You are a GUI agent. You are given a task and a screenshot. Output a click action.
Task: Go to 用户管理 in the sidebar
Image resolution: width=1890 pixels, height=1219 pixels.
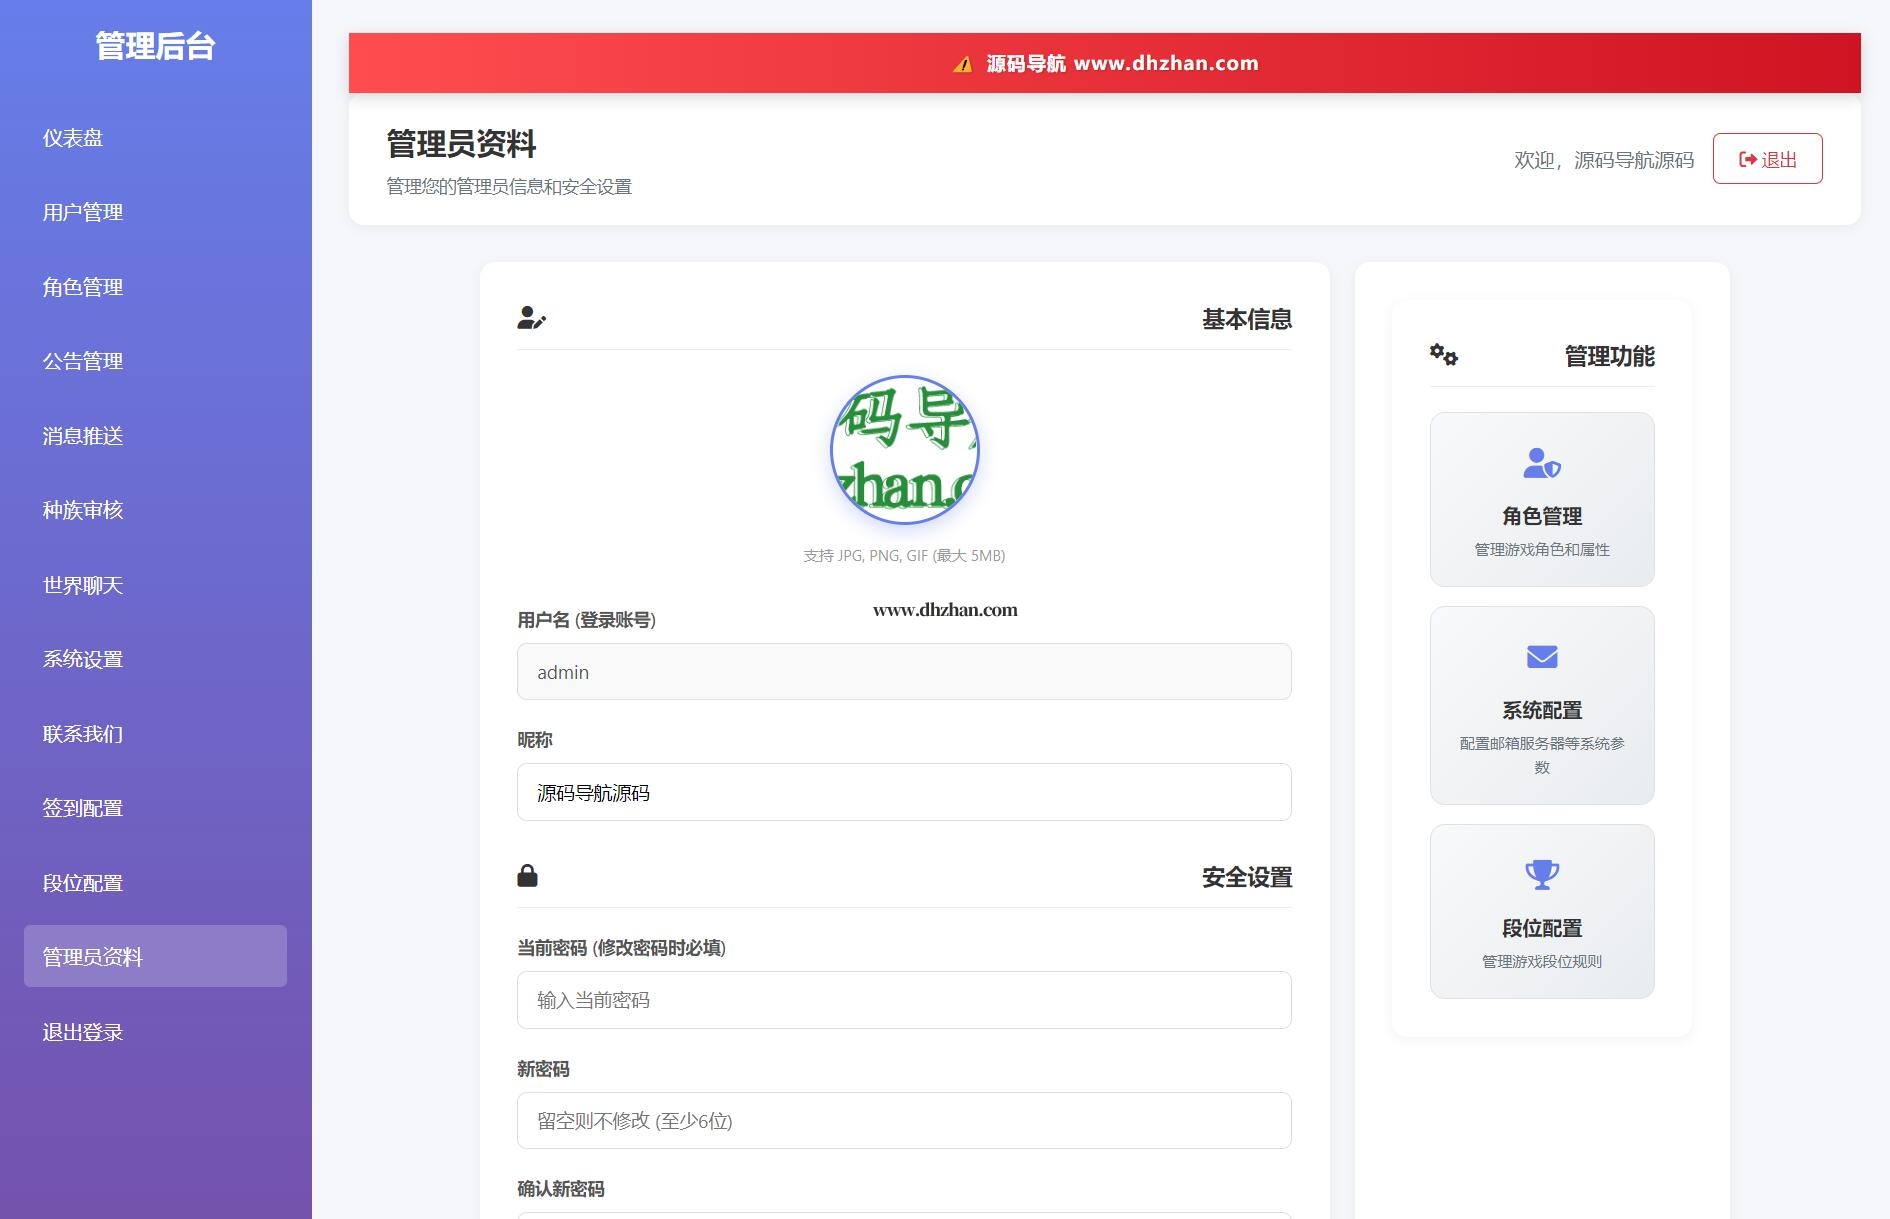[83, 212]
